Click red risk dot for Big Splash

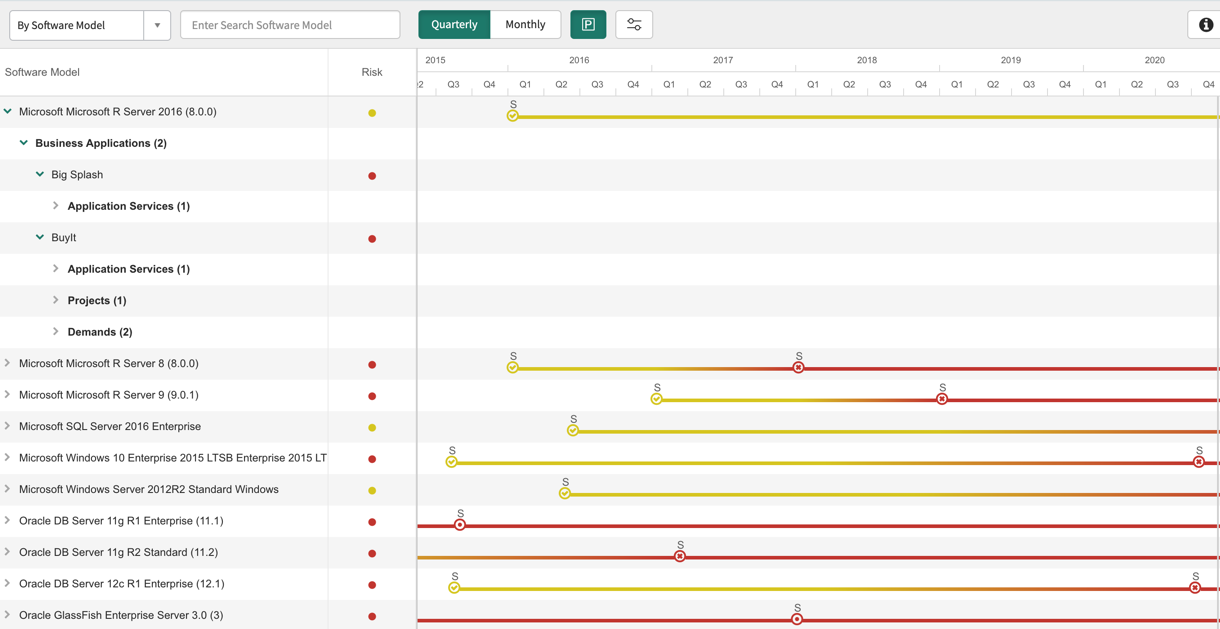click(372, 176)
